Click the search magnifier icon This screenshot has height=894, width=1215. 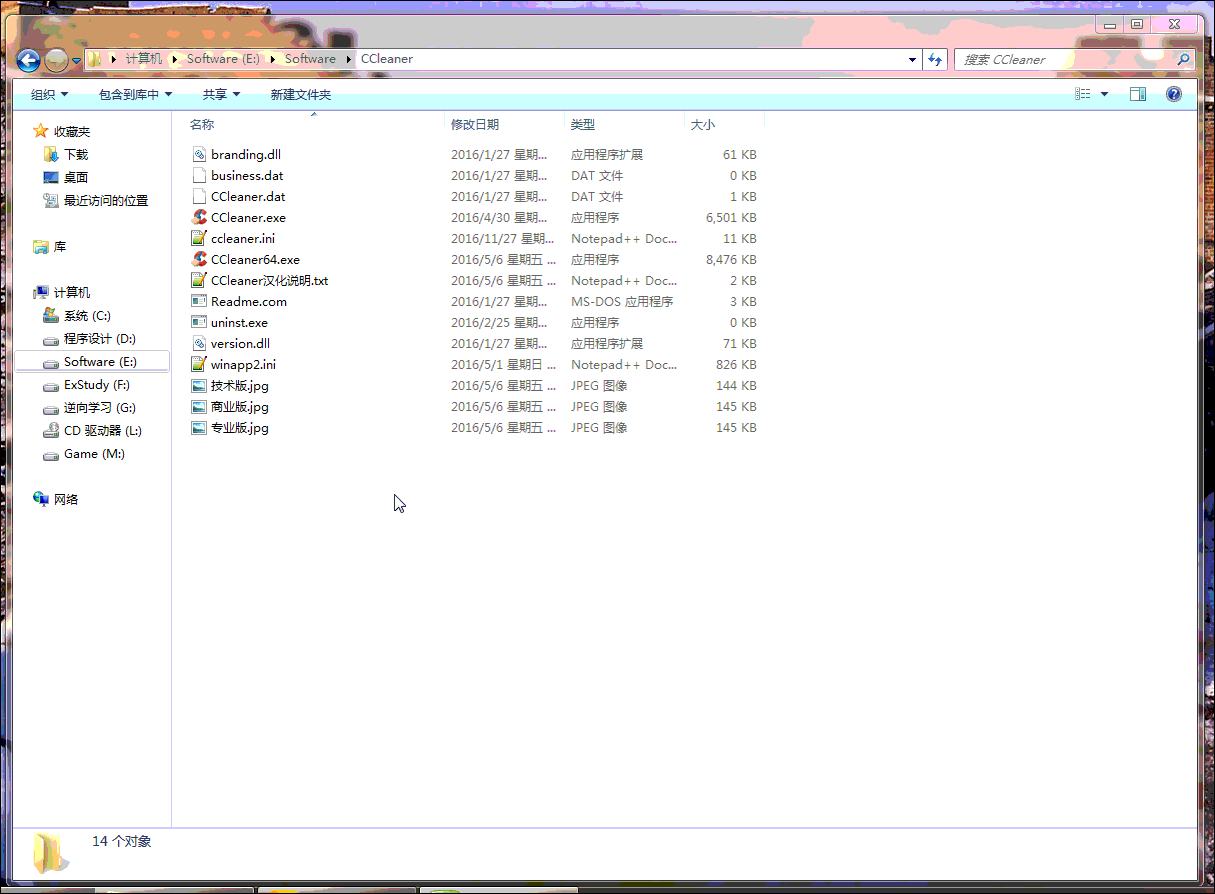pyautogui.click(x=1183, y=59)
